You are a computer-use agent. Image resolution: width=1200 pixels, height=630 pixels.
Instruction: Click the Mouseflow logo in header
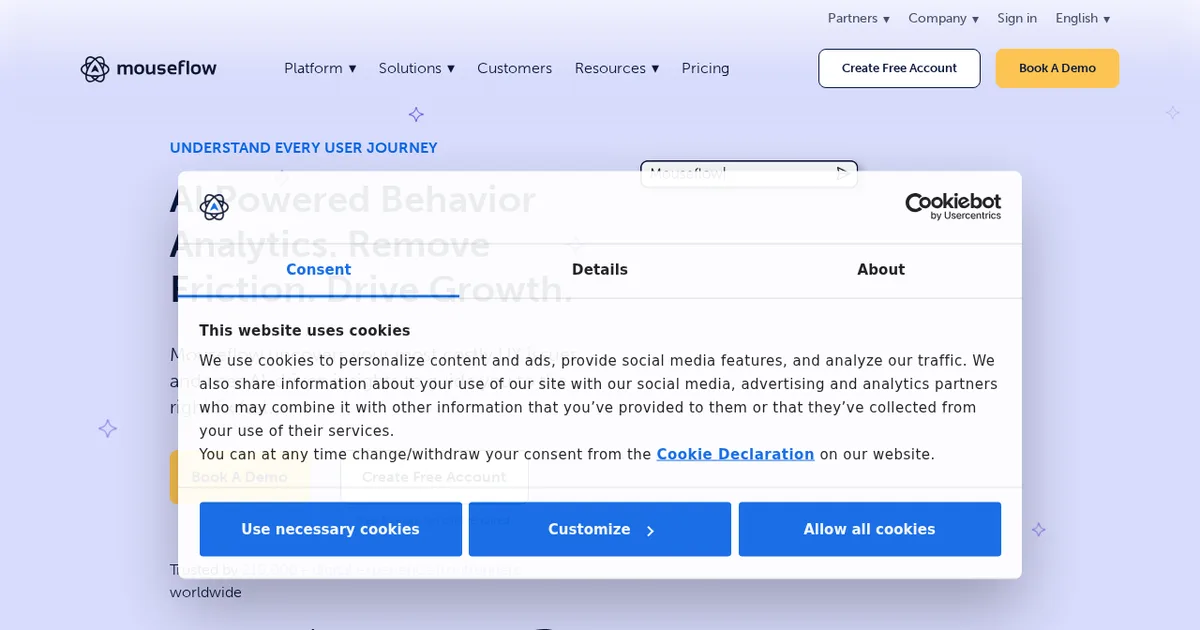point(149,68)
